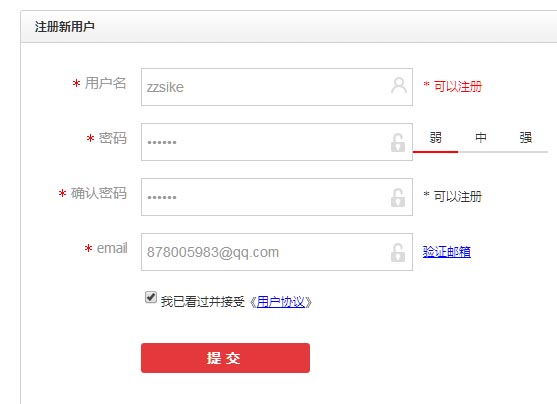The image size is (557, 404).
Task: Click the red 可以注册 message beside username
Action: point(458,86)
